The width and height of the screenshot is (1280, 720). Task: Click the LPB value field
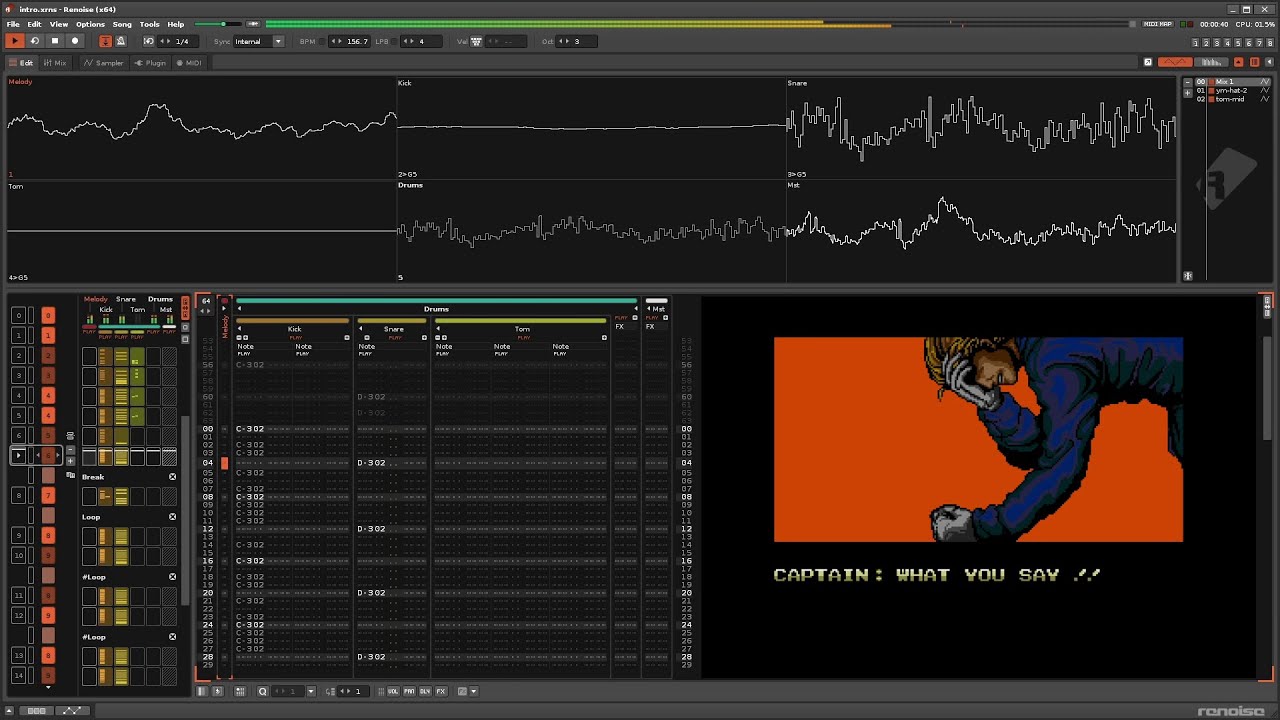tap(423, 41)
